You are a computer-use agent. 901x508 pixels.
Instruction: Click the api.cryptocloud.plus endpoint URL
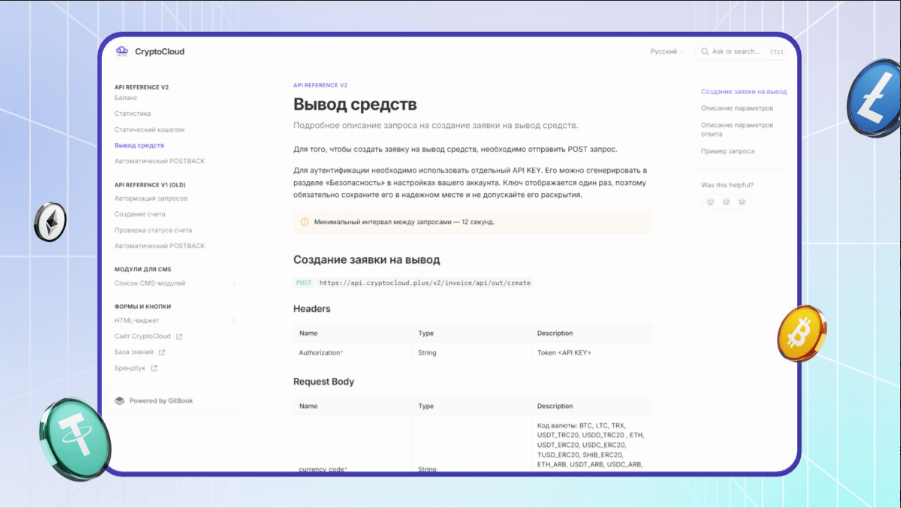425,283
